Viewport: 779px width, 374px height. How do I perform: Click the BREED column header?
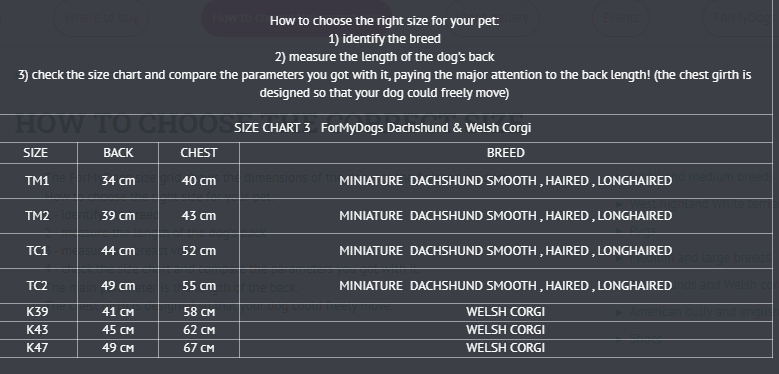tap(506, 153)
